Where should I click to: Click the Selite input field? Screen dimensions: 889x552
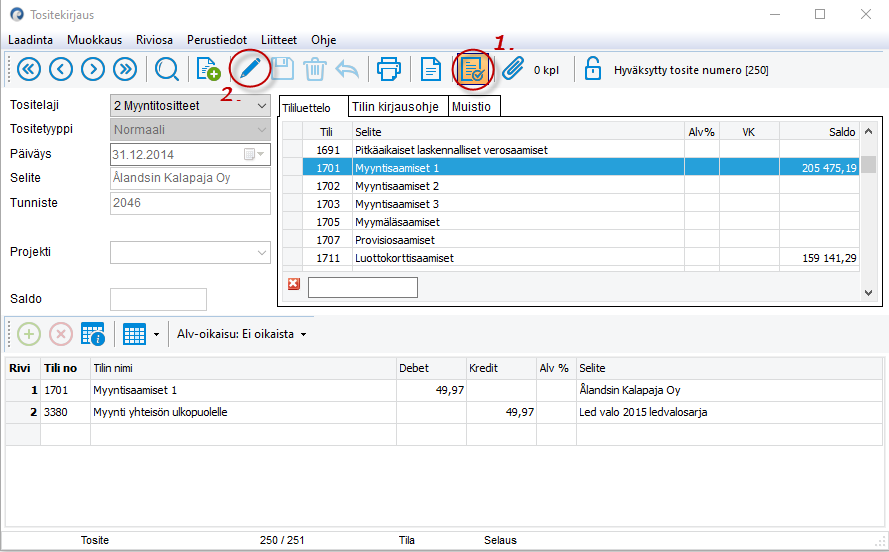(190, 178)
